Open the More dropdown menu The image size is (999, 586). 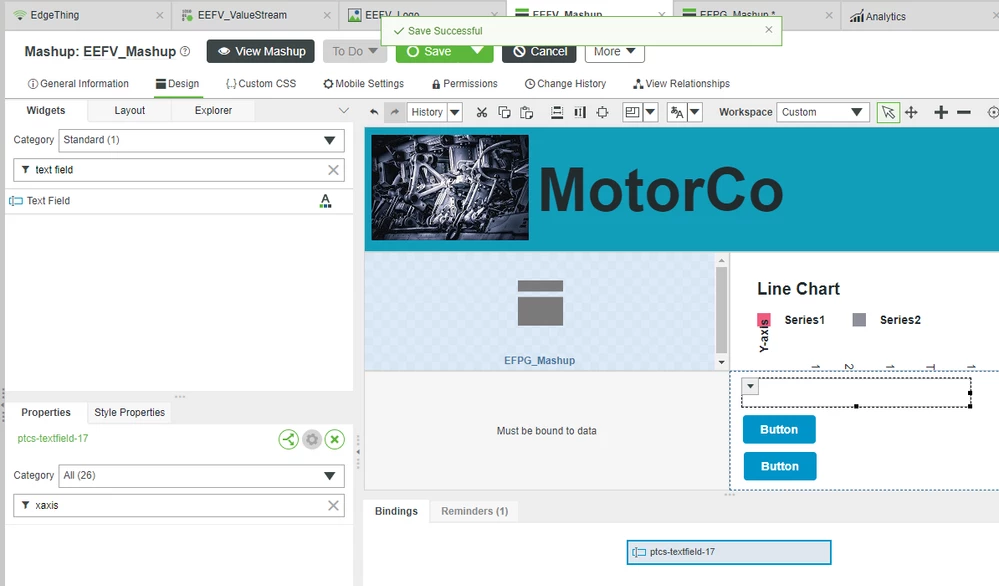[614, 52]
